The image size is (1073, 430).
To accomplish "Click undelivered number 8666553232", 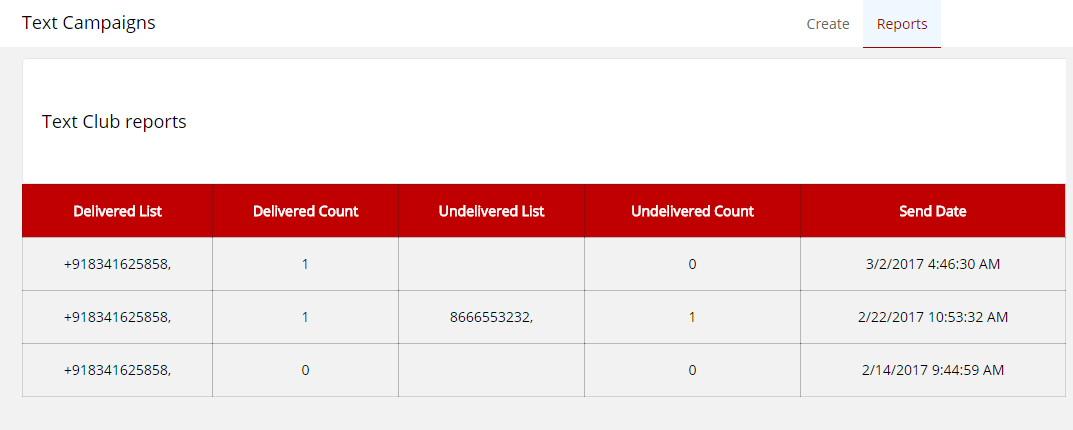I will click(x=491, y=317).
